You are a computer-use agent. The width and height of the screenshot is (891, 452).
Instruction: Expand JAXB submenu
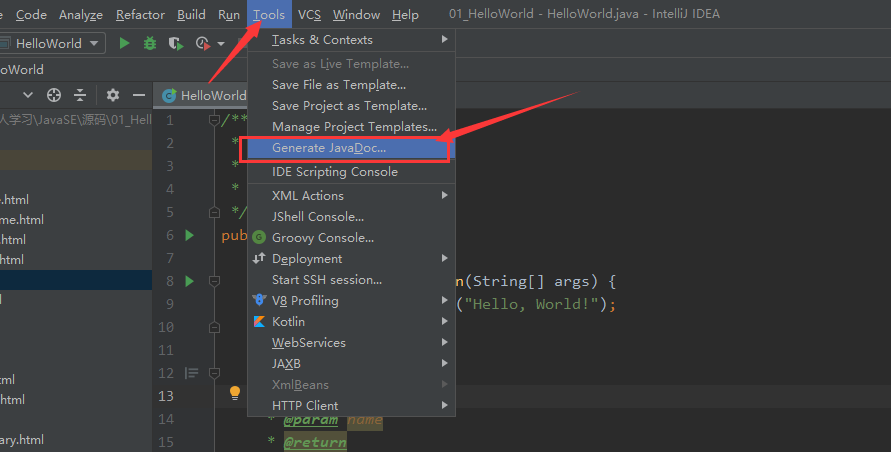pos(351,364)
